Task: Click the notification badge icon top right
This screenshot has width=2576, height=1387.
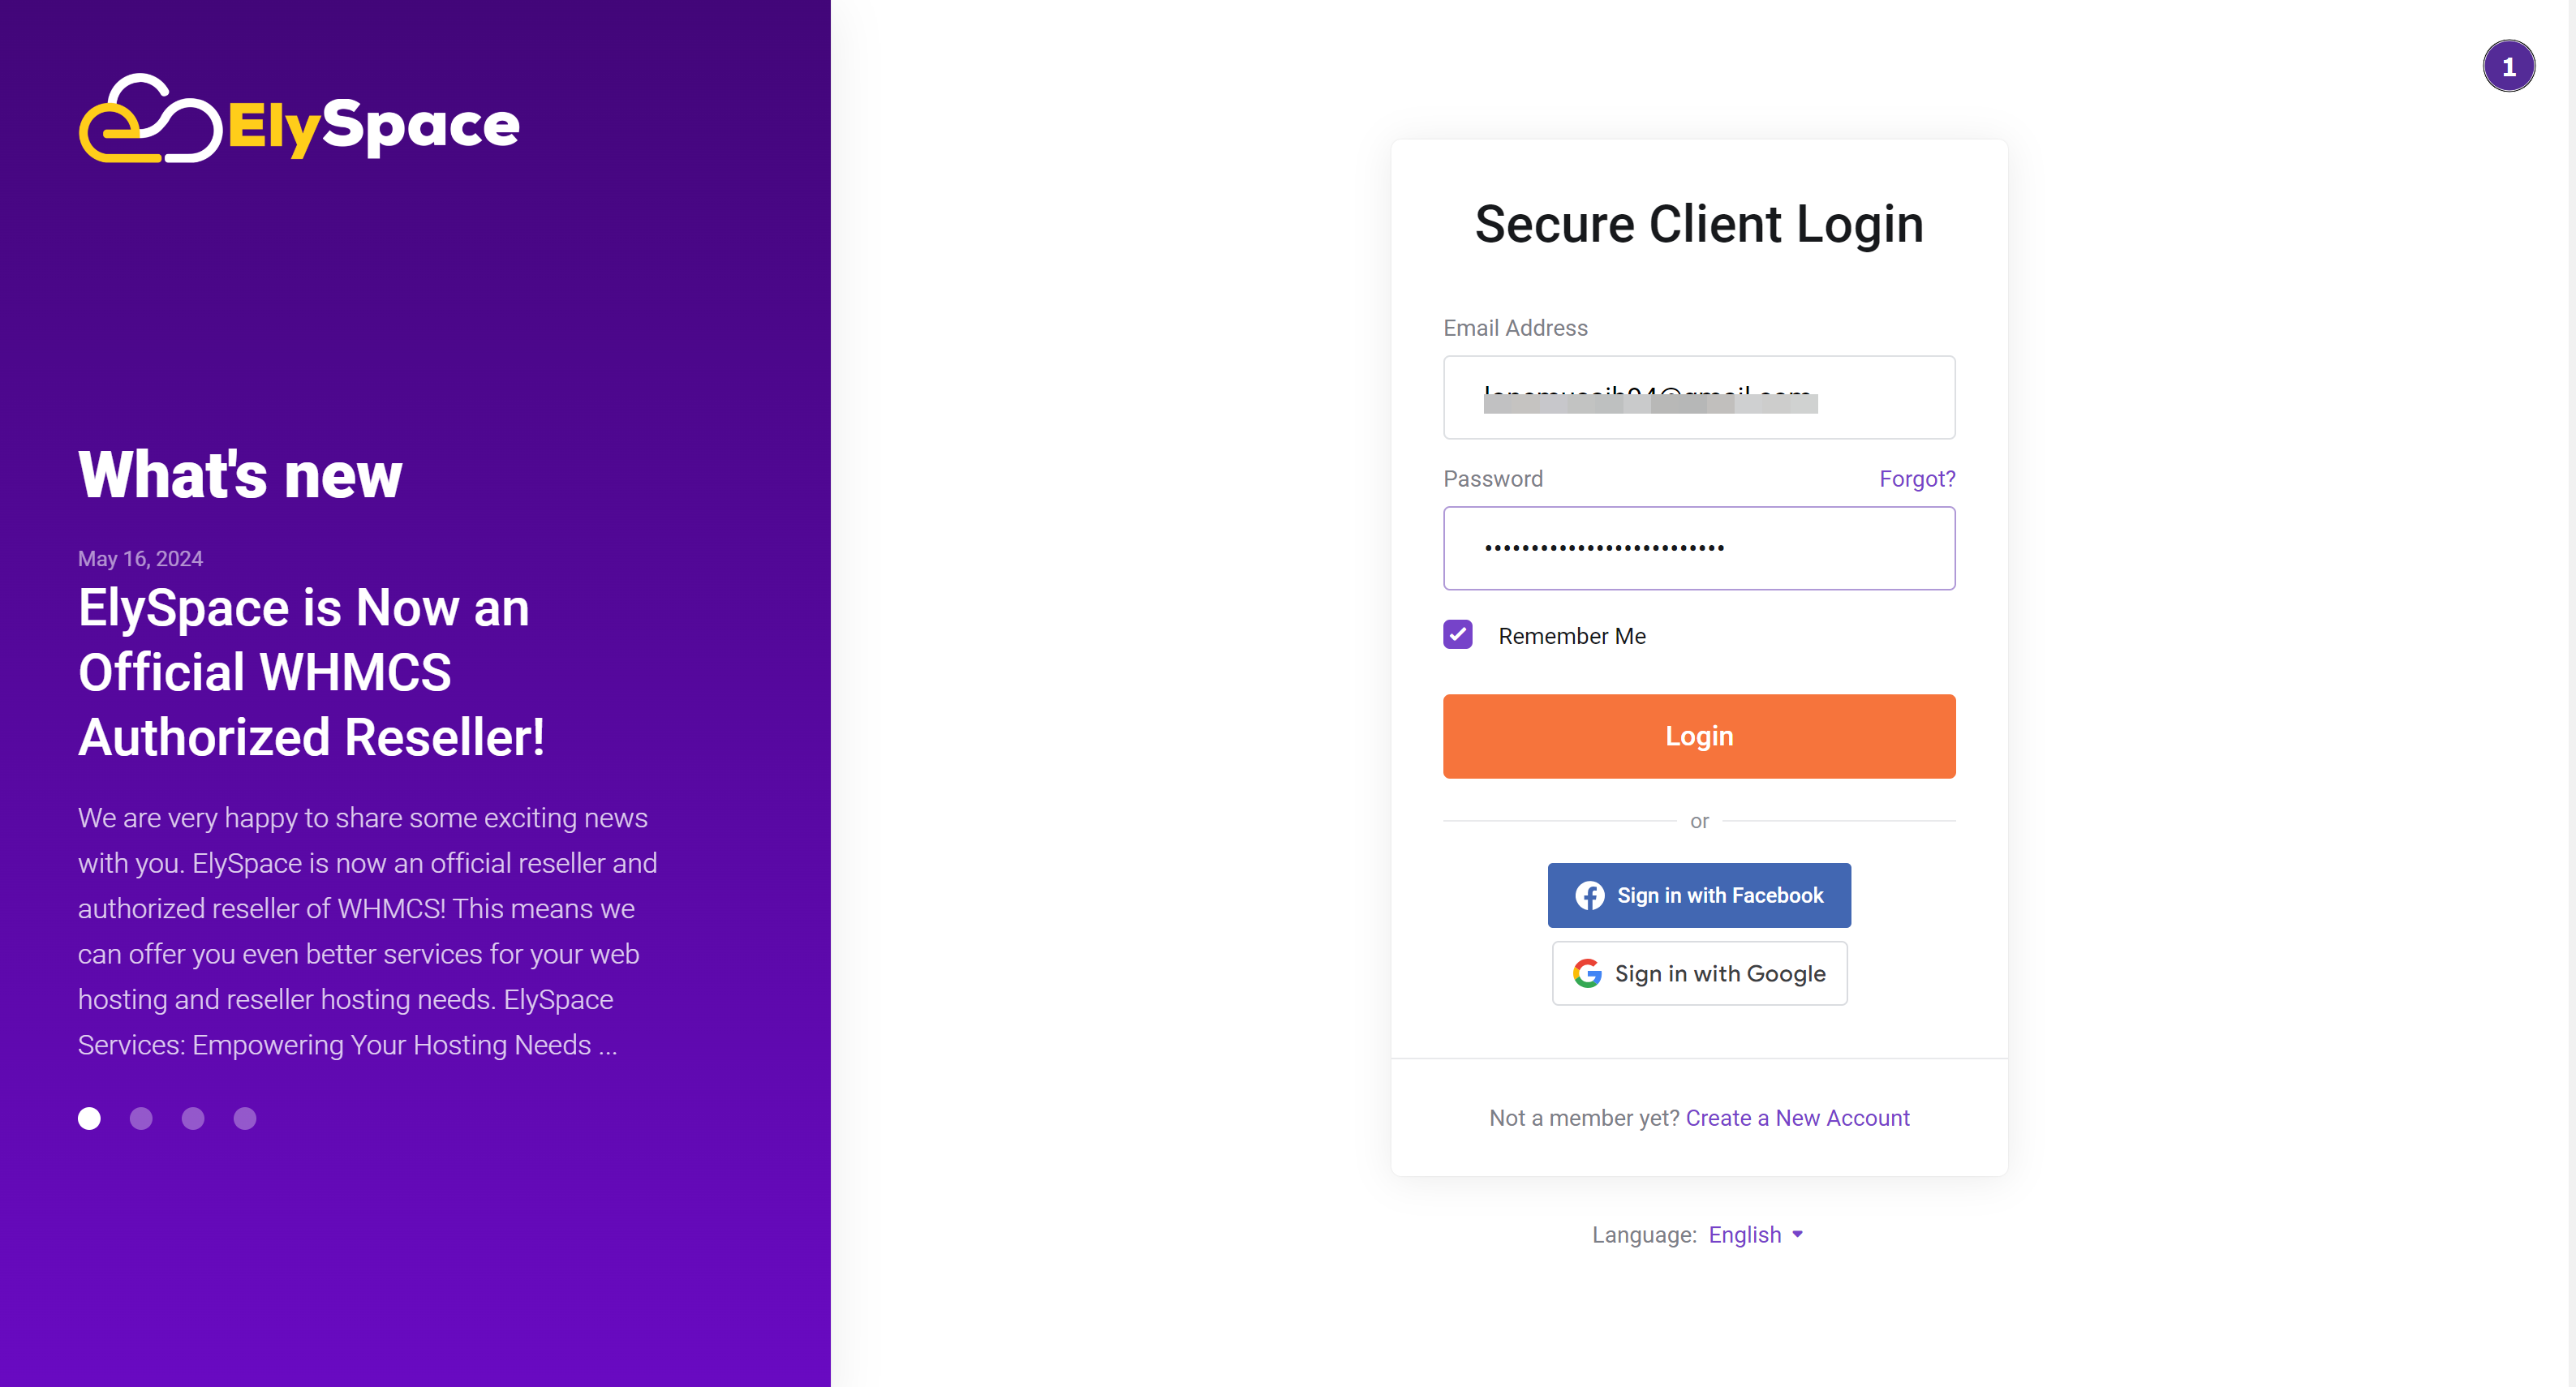Action: [2506, 65]
